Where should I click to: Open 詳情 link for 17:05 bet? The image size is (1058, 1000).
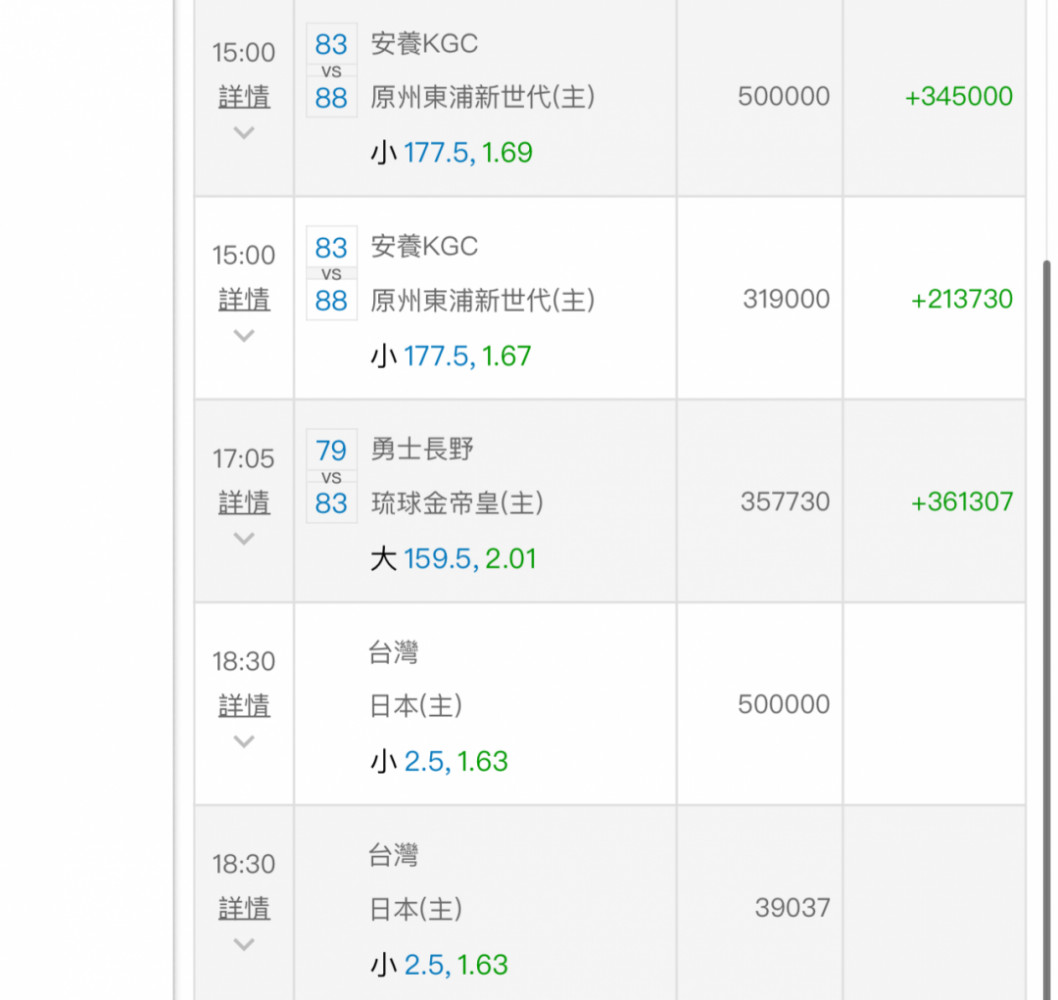(x=244, y=503)
